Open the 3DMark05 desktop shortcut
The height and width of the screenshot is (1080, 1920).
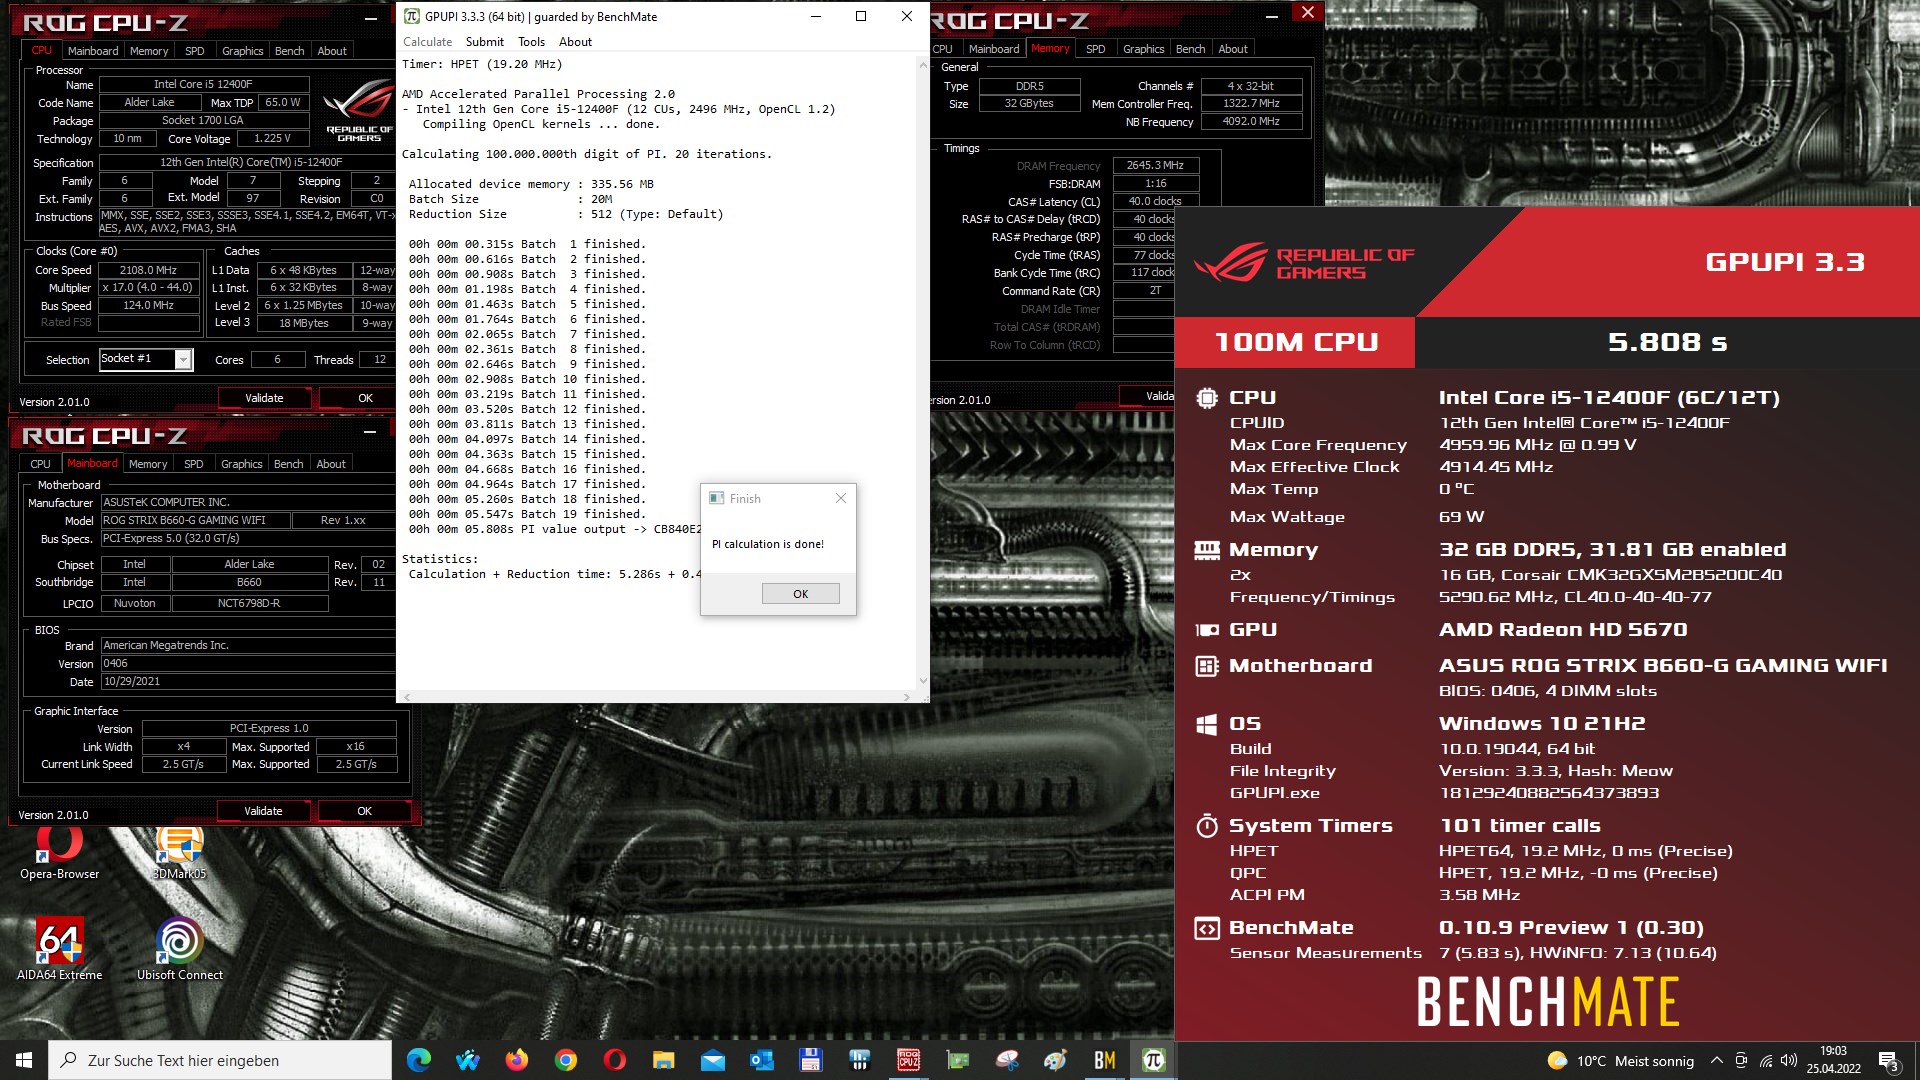(x=180, y=853)
